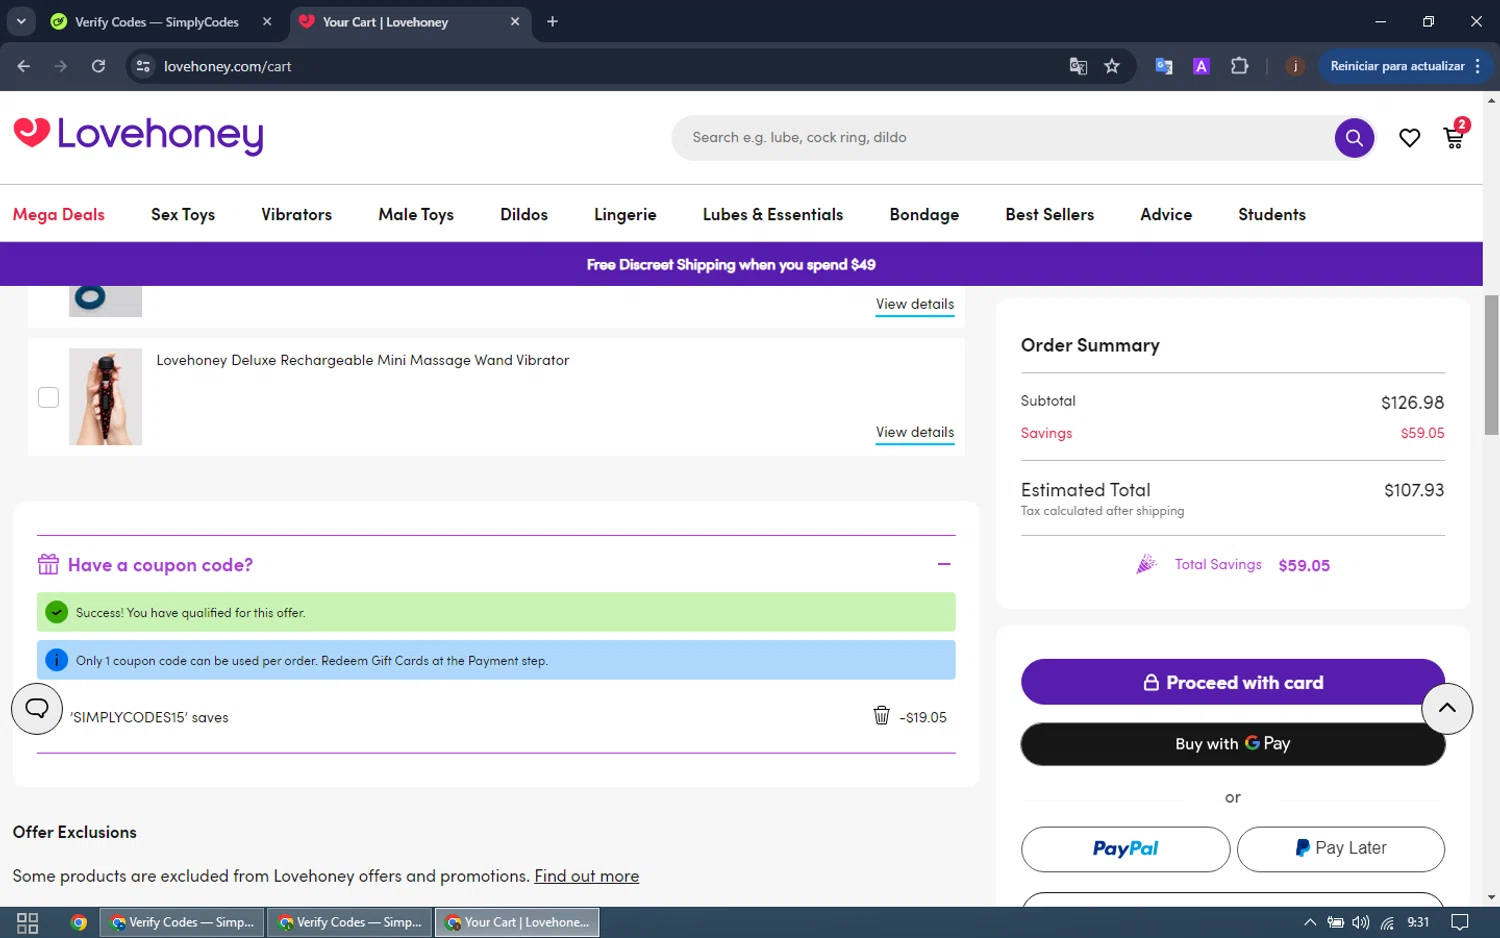Tick the Mini Massage Wand Vibrator checkbox
The height and width of the screenshot is (938, 1500).
(x=48, y=397)
